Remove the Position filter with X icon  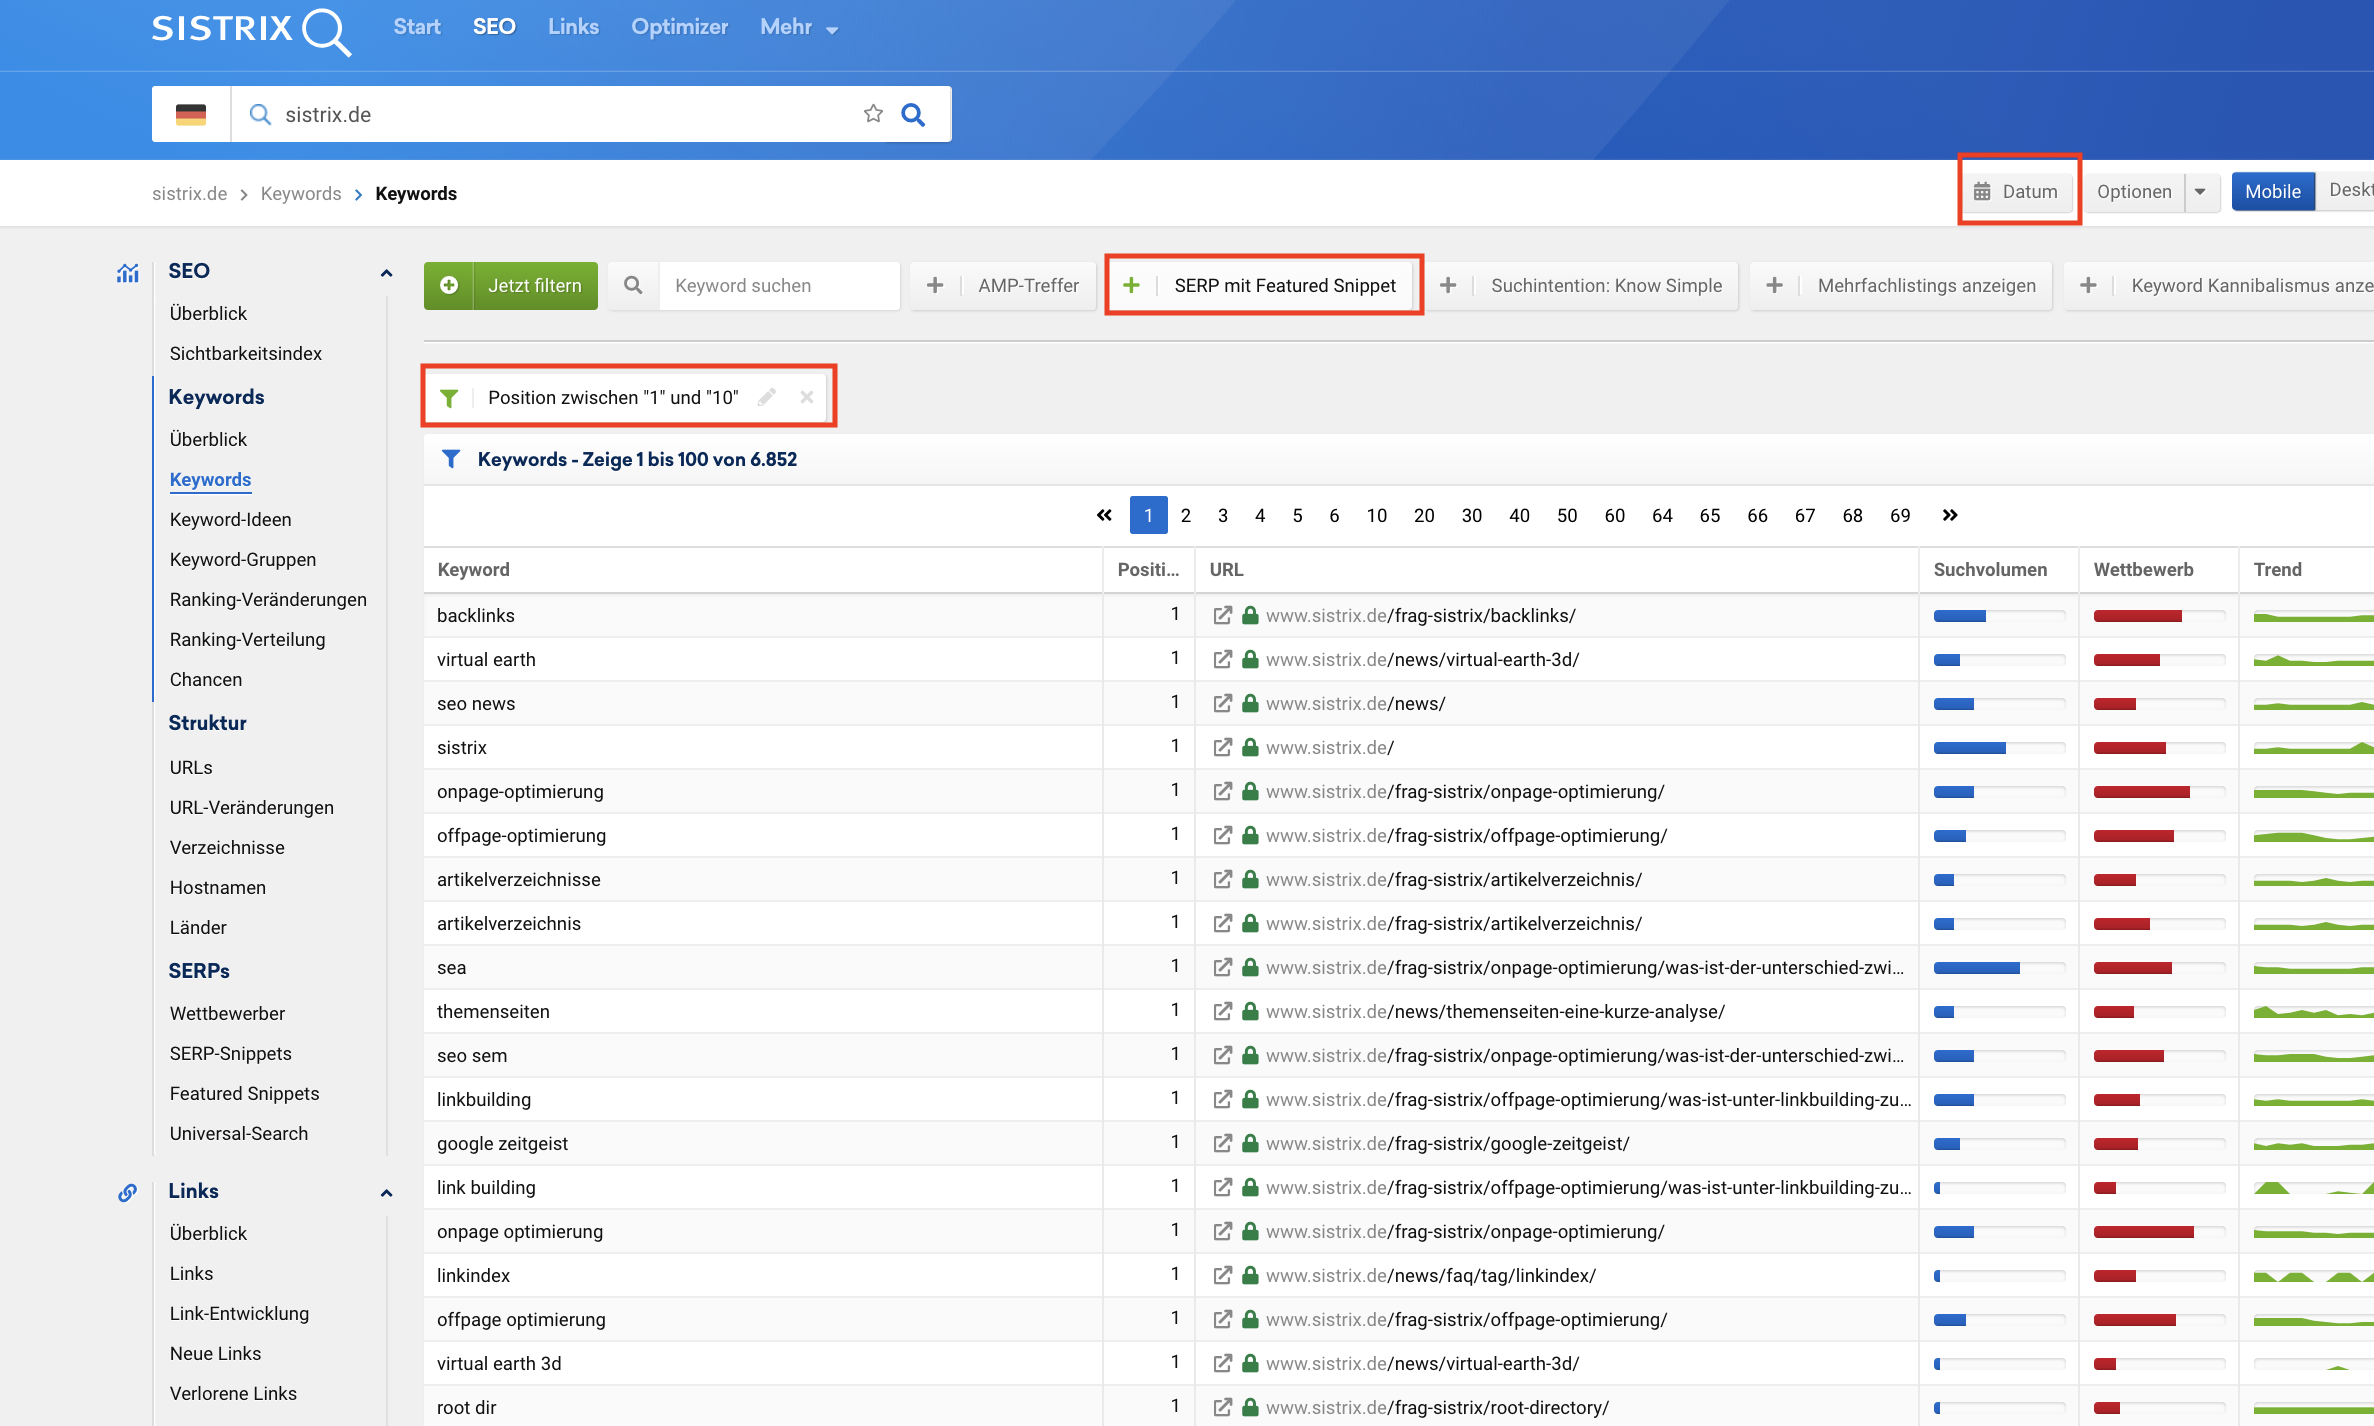pos(807,397)
